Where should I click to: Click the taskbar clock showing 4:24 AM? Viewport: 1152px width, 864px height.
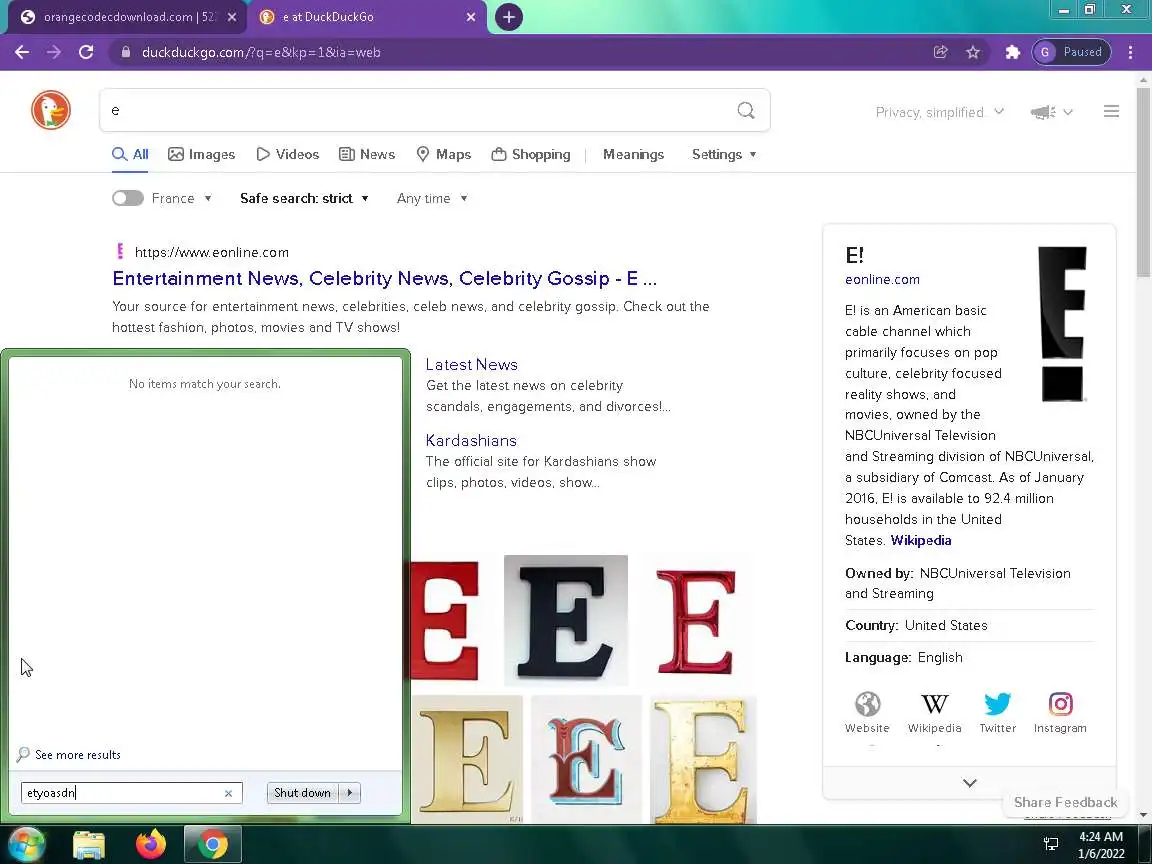tap(1101, 844)
